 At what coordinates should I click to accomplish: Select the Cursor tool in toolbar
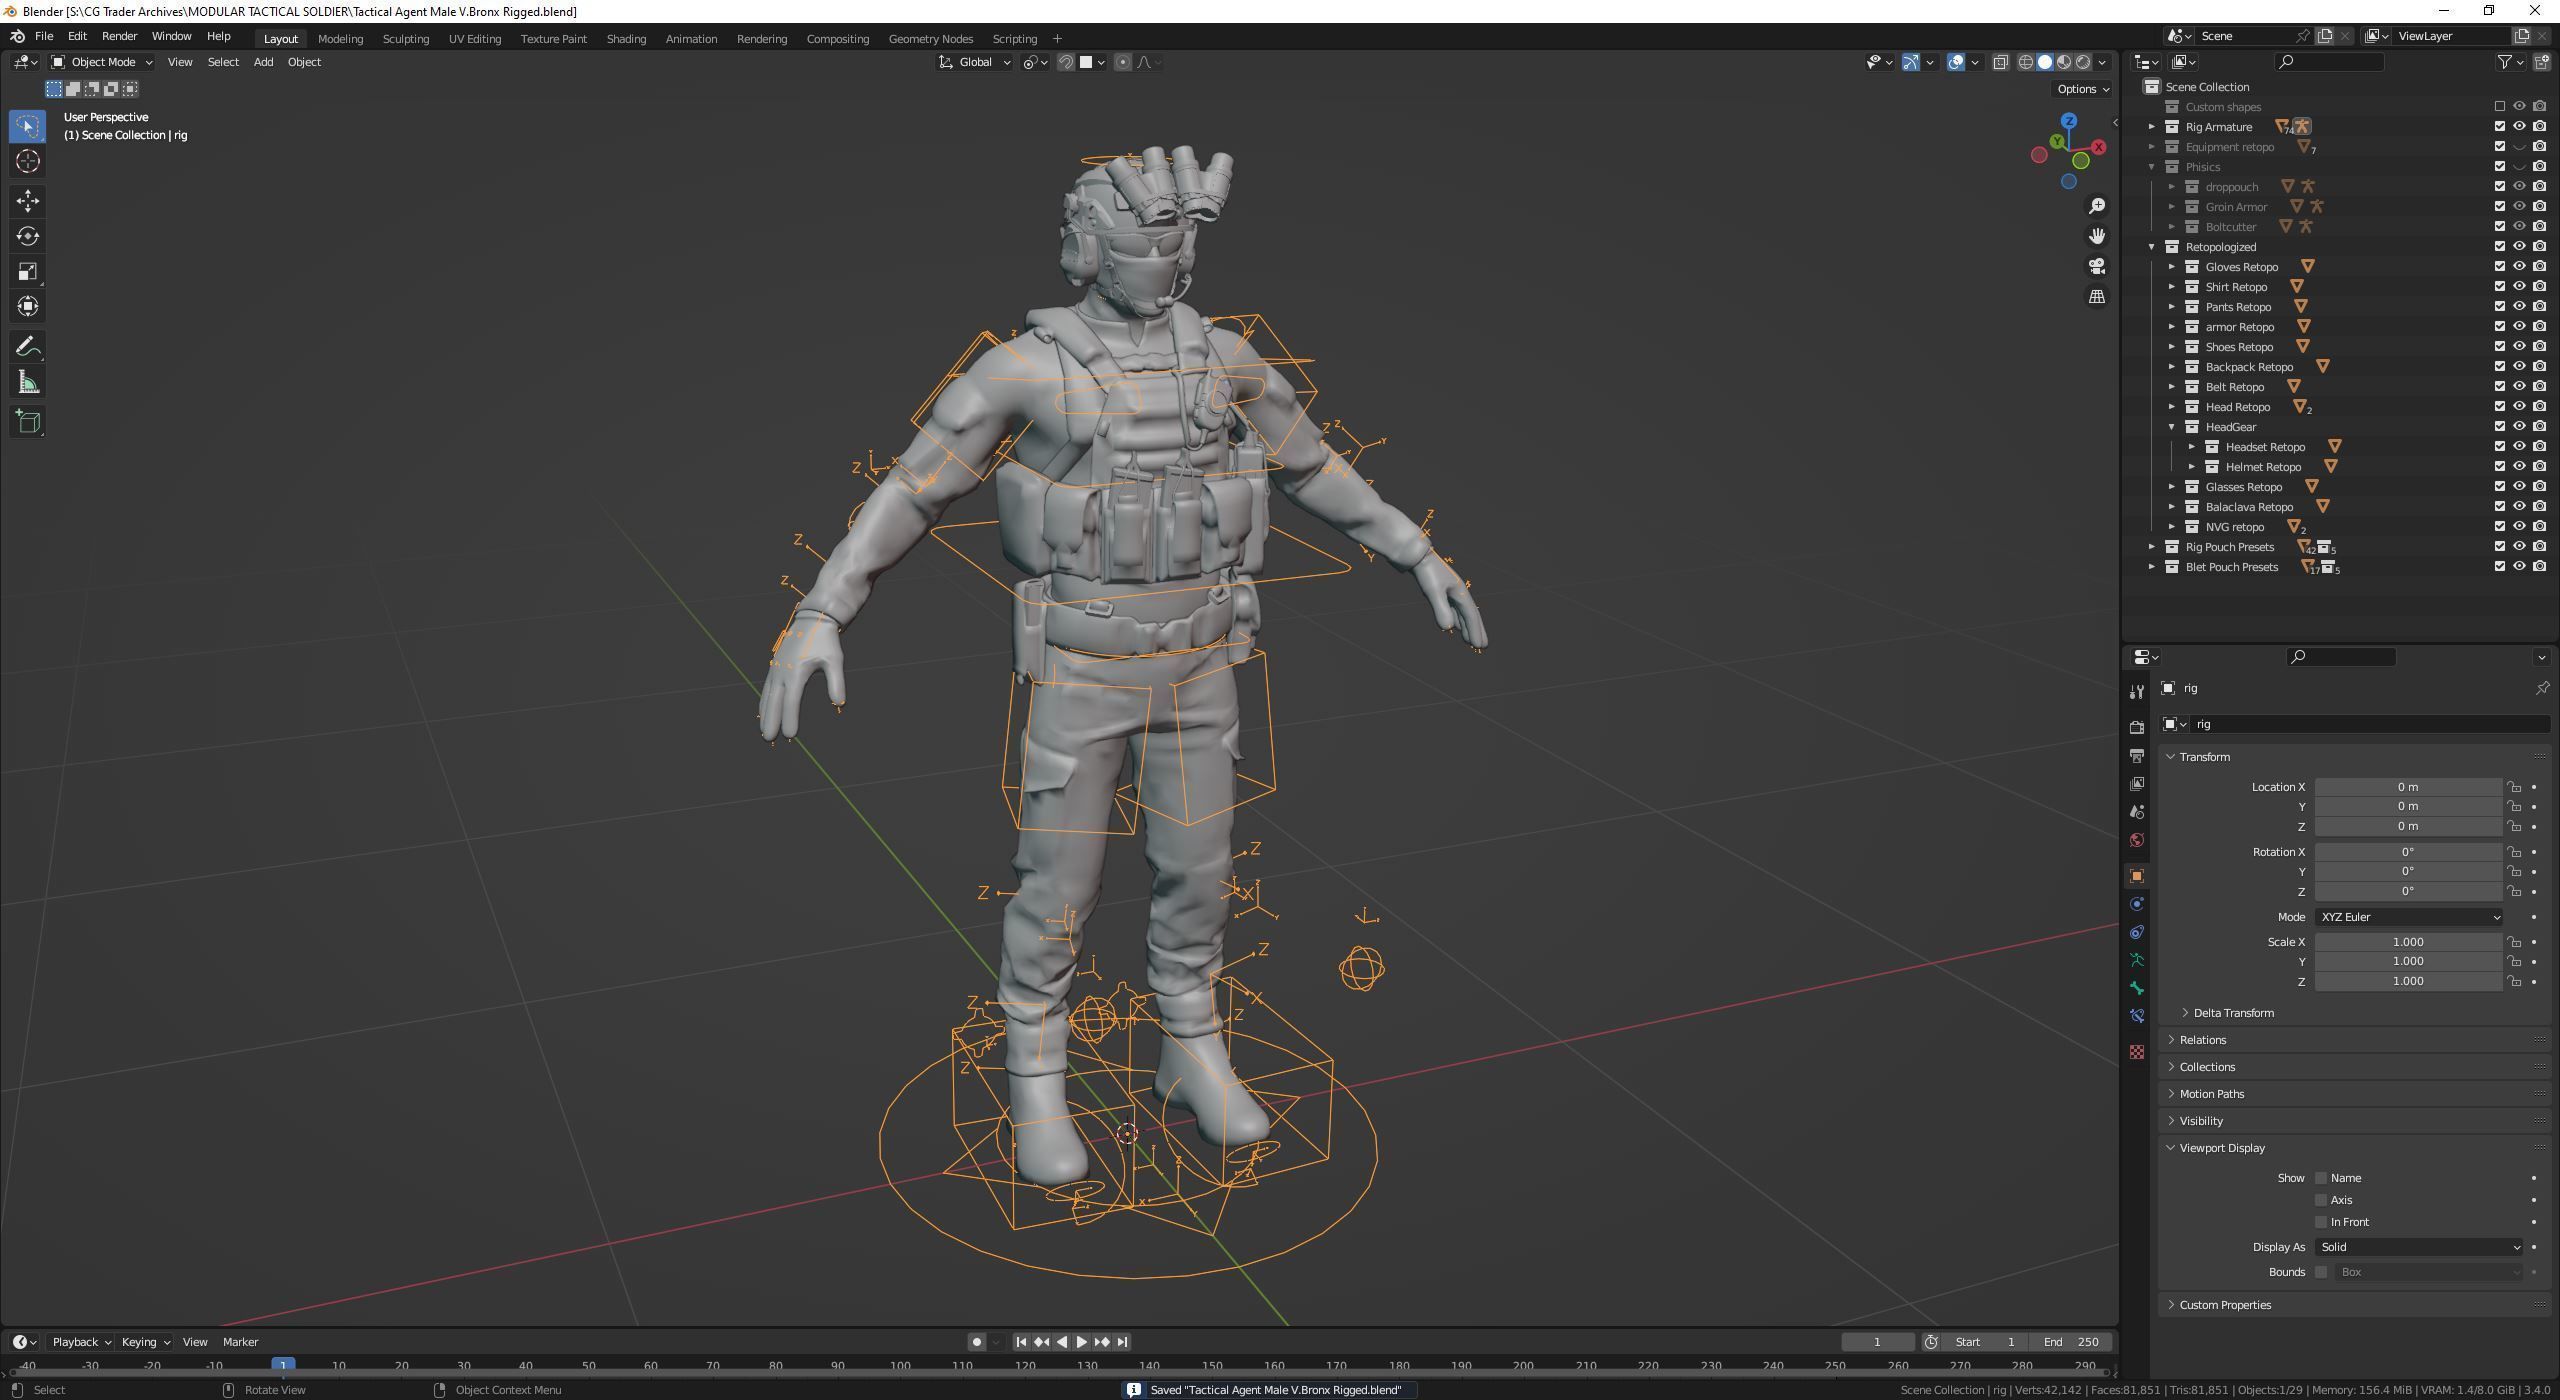pos(27,161)
